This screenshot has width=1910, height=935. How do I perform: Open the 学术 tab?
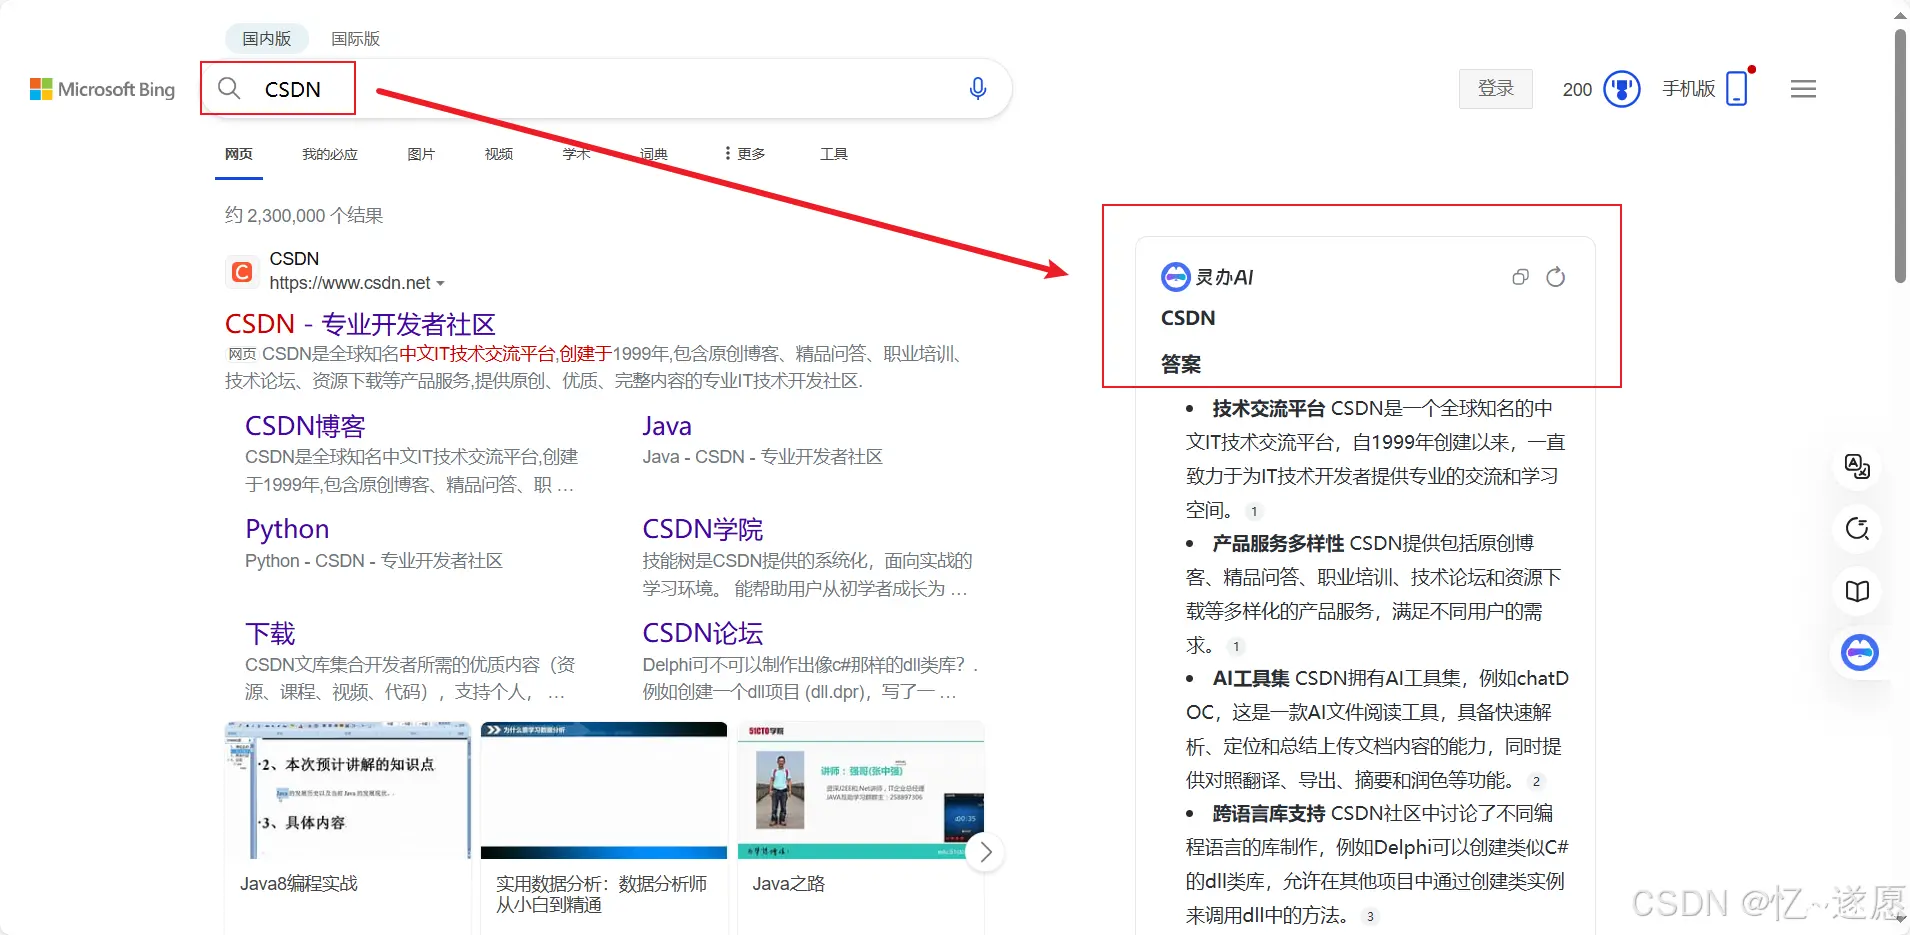(x=576, y=154)
